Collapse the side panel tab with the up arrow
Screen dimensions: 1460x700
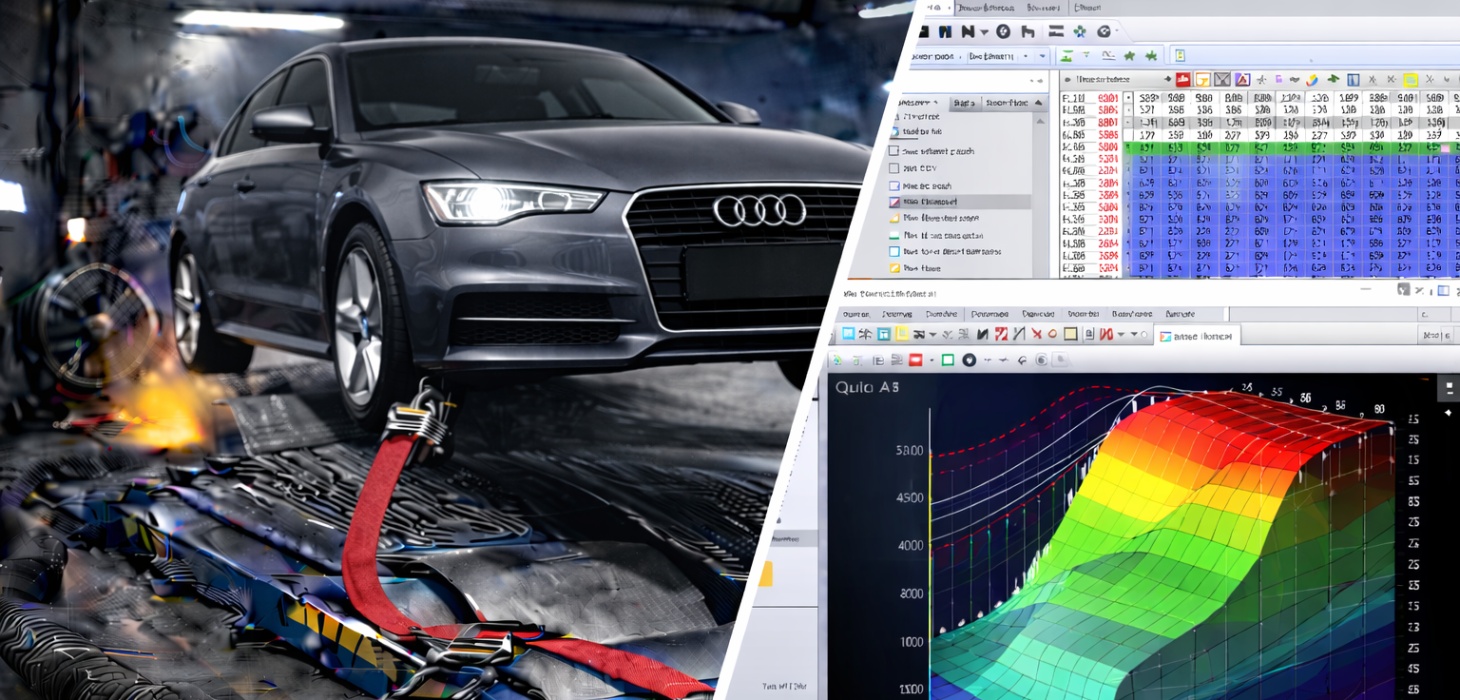(x=1038, y=103)
